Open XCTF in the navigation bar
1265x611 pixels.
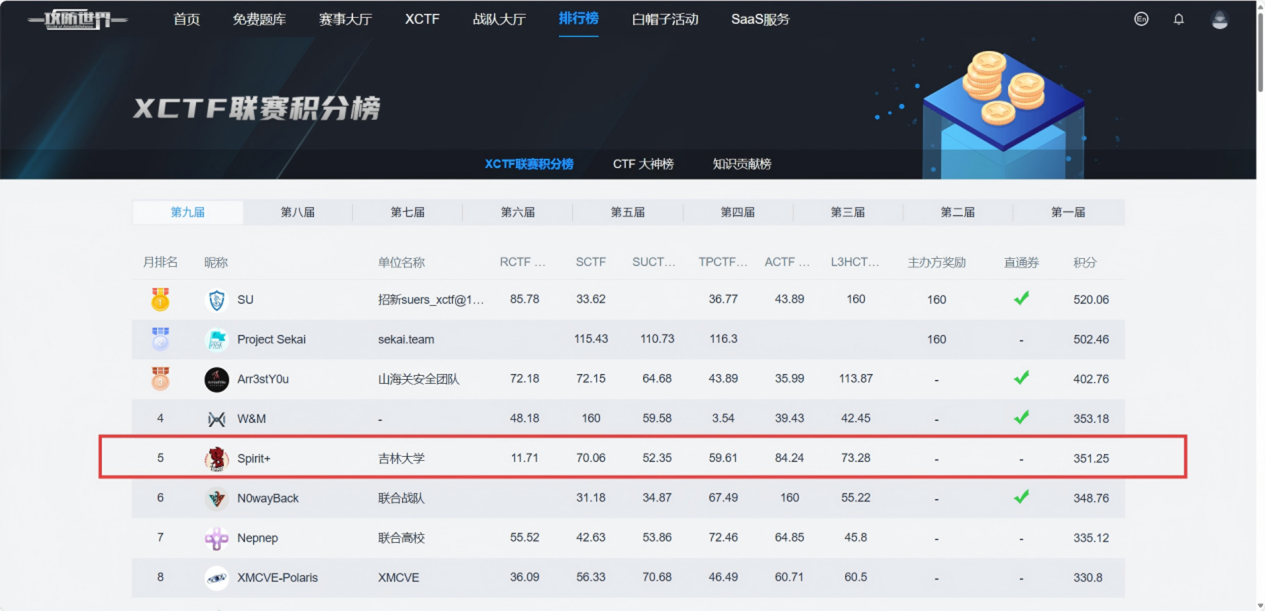(422, 19)
